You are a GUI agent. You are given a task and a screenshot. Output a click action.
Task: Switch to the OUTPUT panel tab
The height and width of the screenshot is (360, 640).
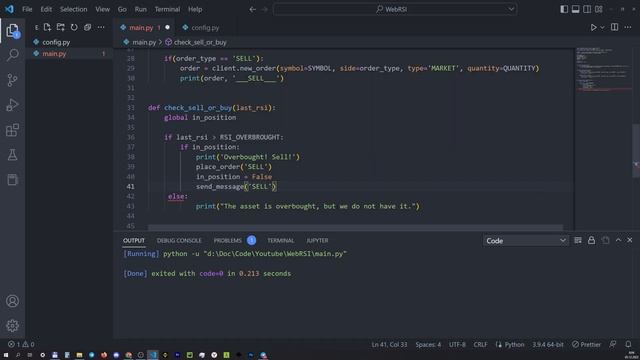pos(134,240)
